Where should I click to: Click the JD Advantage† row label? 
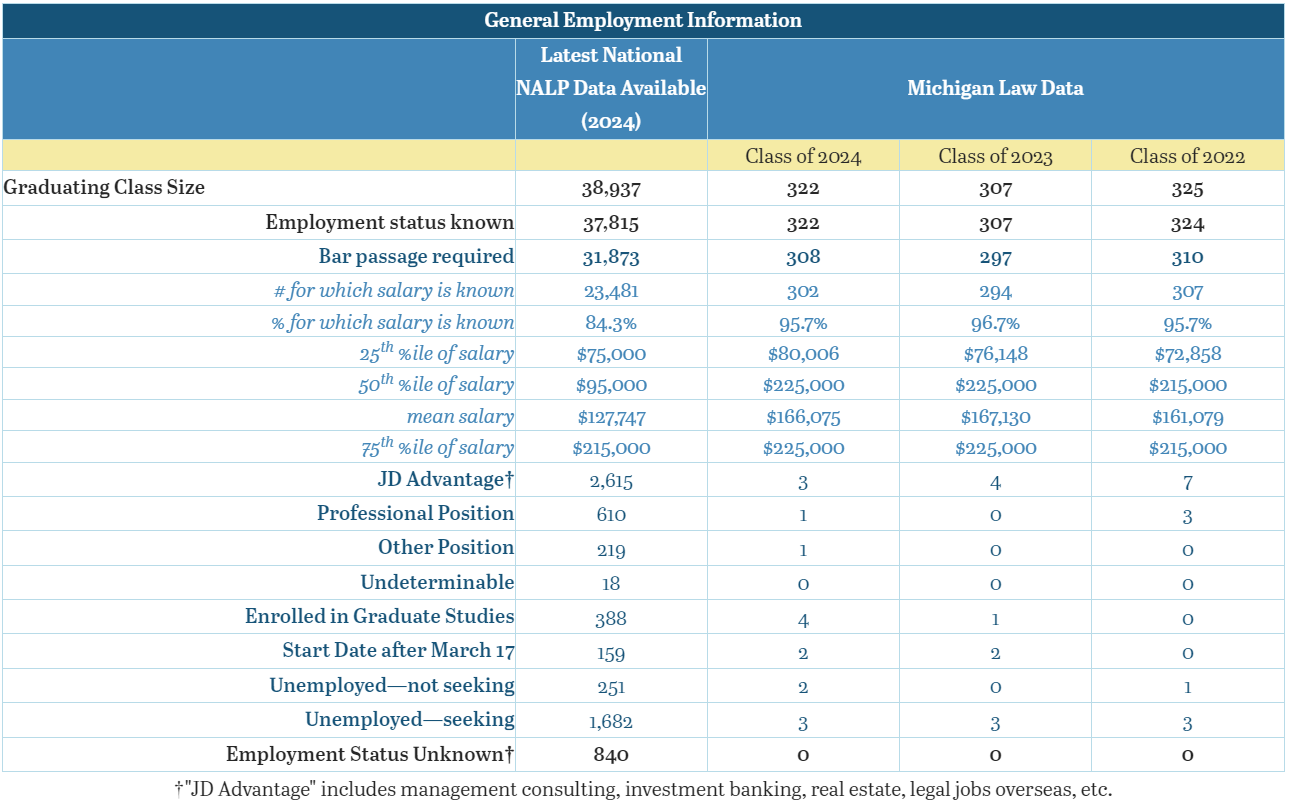pyautogui.click(x=445, y=479)
